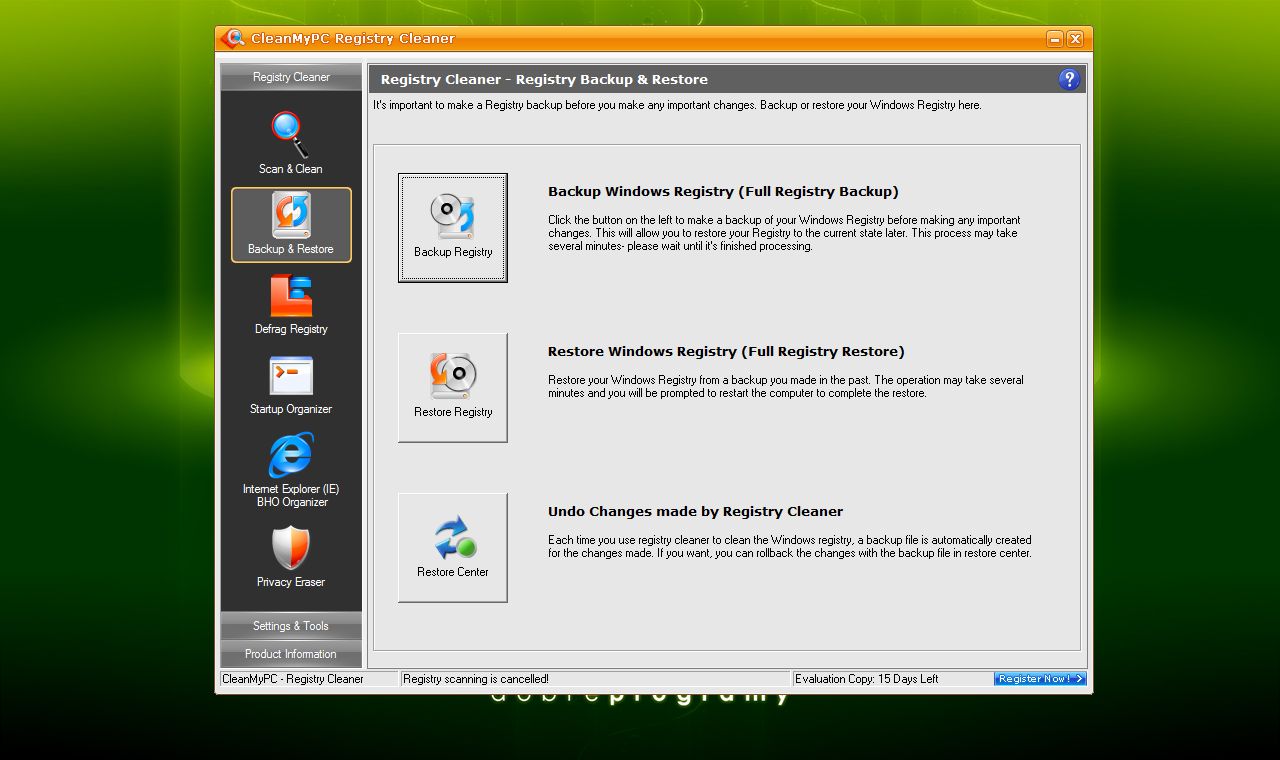Click the 'Registry Cleaner - Registry Backup & Restore' header
This screenshot has width=1280, height=760.
(x=544, y=79)
